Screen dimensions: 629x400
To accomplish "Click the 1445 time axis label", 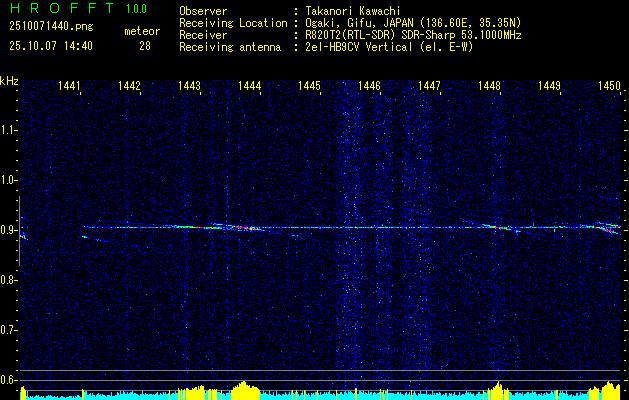I will (309, 86).
